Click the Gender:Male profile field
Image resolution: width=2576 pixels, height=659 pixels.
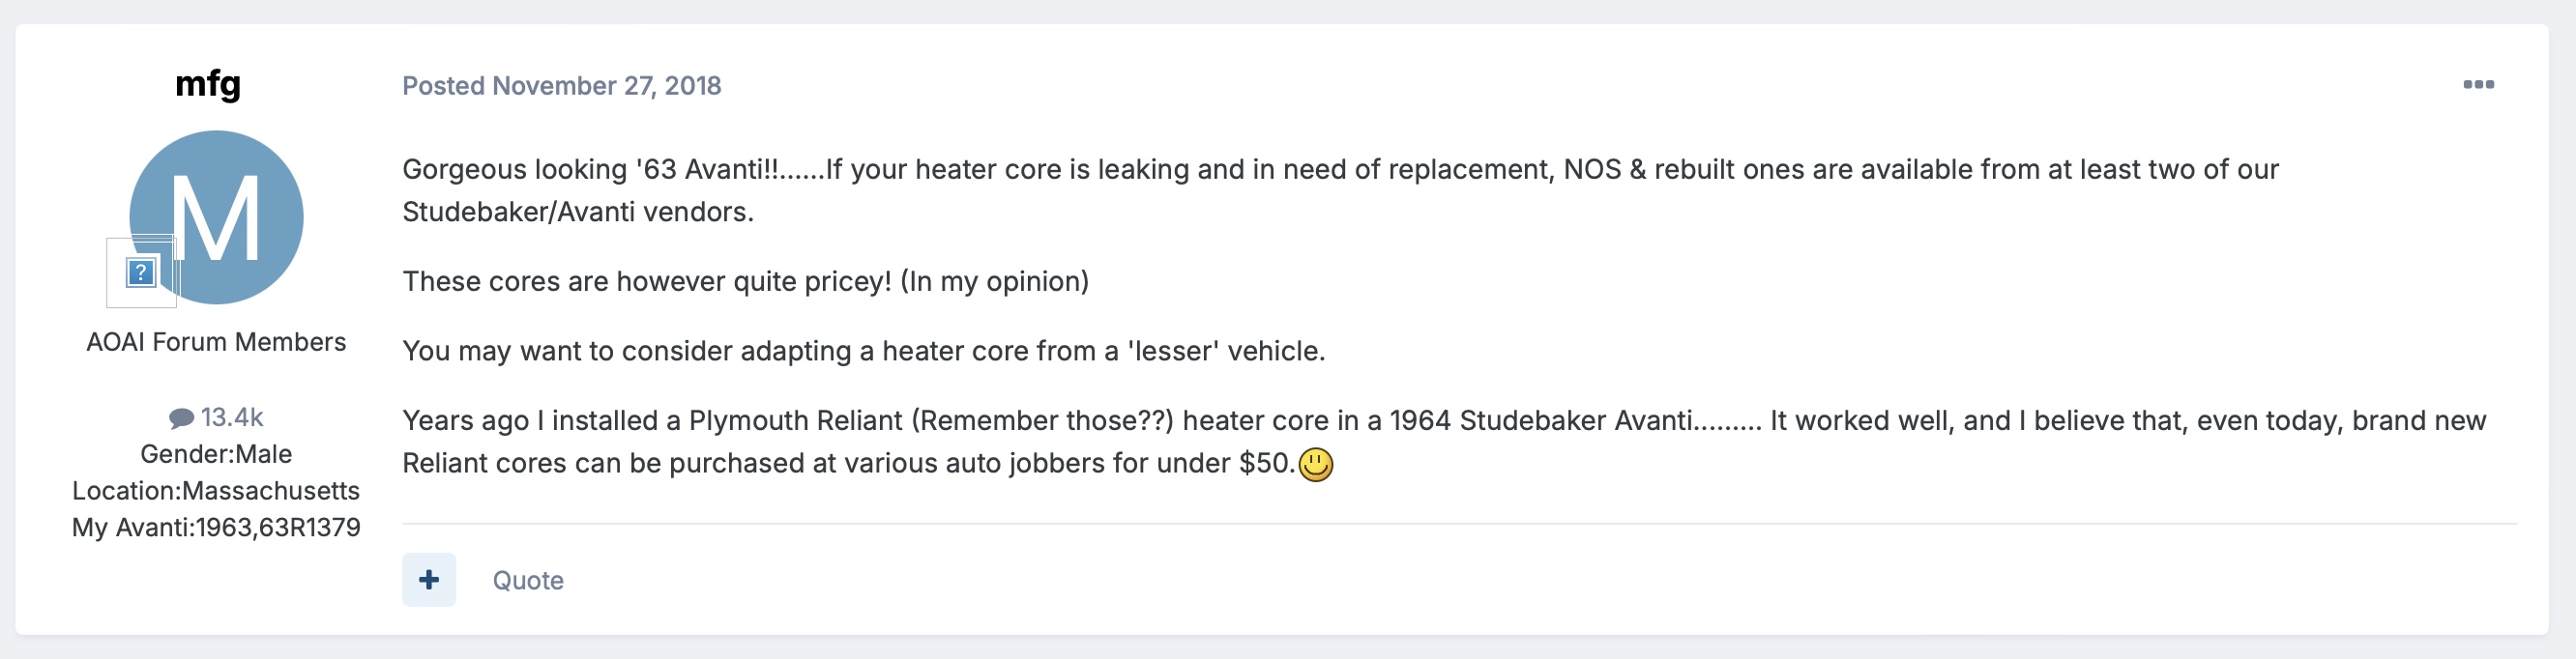click(x=216, y=454)
